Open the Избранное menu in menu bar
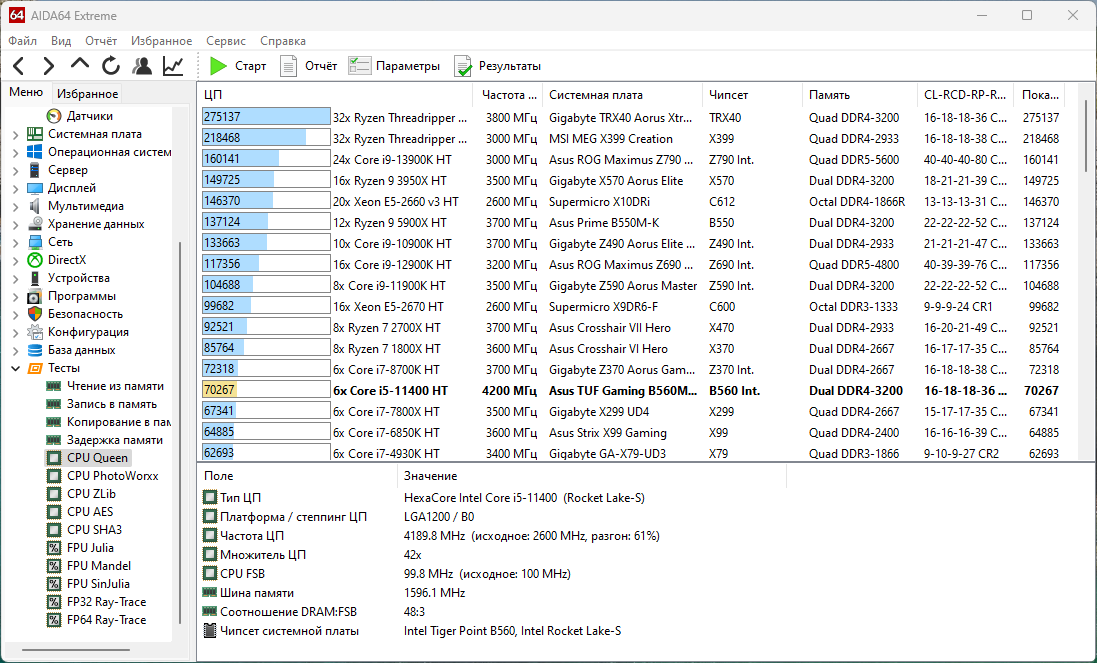The height and width of the screenshot is (663, 1097). click(x=162, y=41)
